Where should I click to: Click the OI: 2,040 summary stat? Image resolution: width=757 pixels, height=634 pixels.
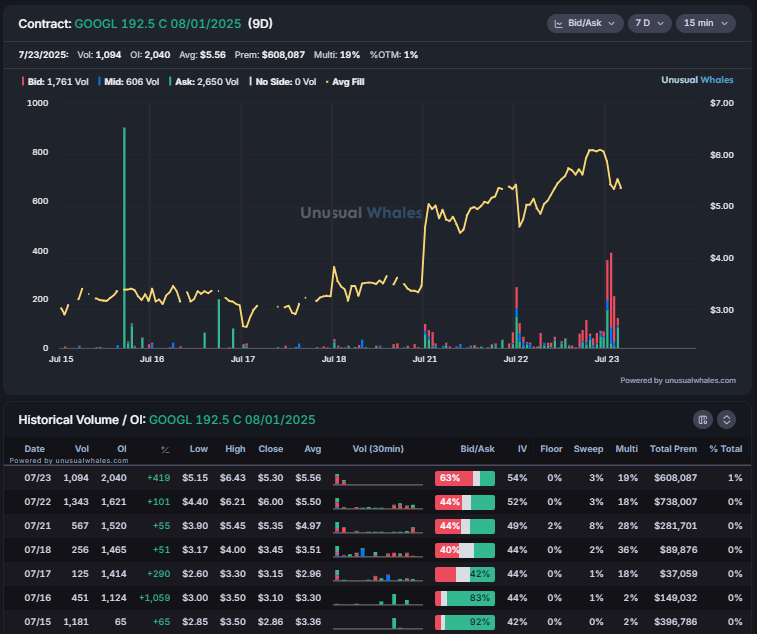150,55
